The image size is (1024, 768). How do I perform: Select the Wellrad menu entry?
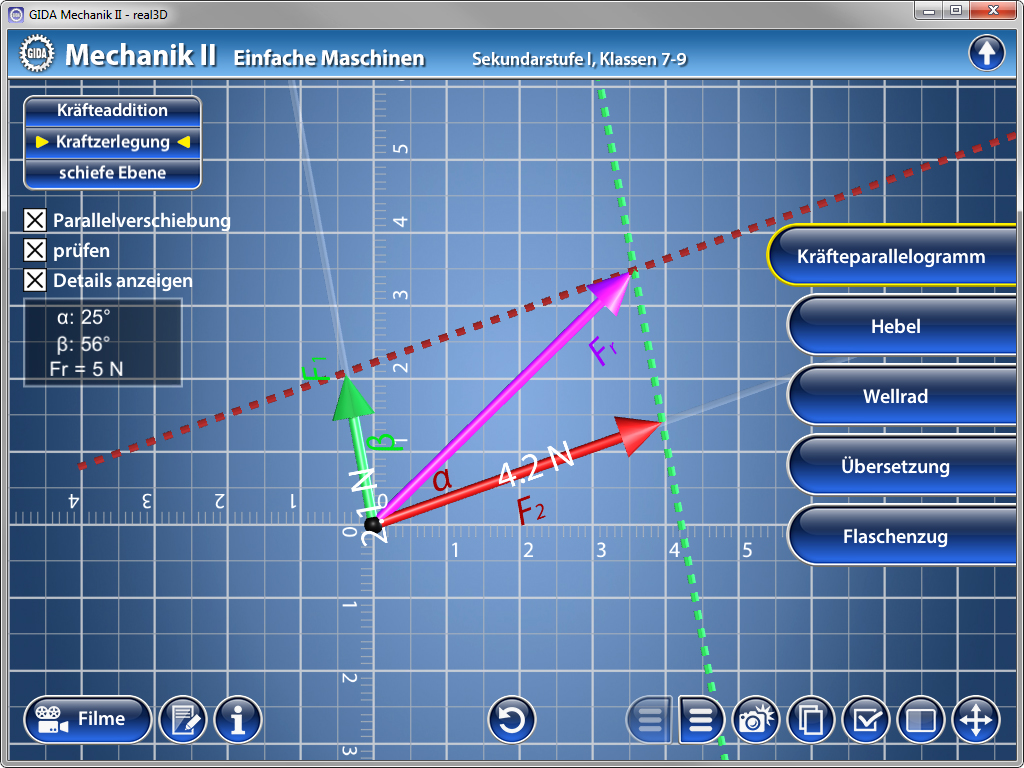[x=895, y=396]
